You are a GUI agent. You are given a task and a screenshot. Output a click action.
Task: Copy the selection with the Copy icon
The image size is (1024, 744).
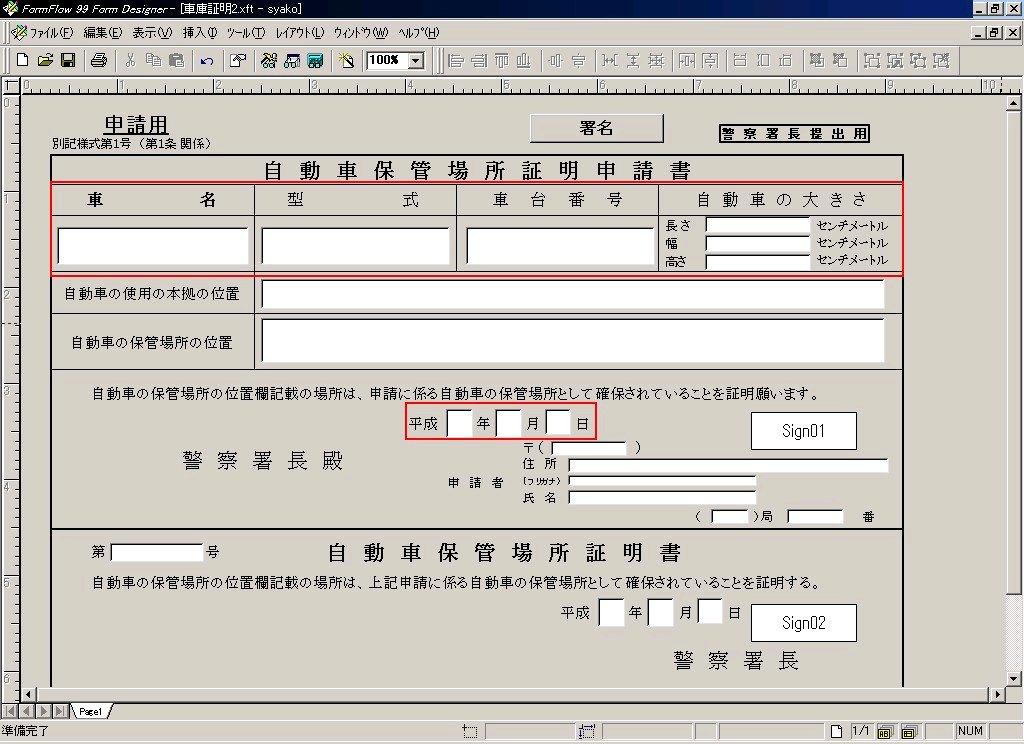click(x=153, y=61)
